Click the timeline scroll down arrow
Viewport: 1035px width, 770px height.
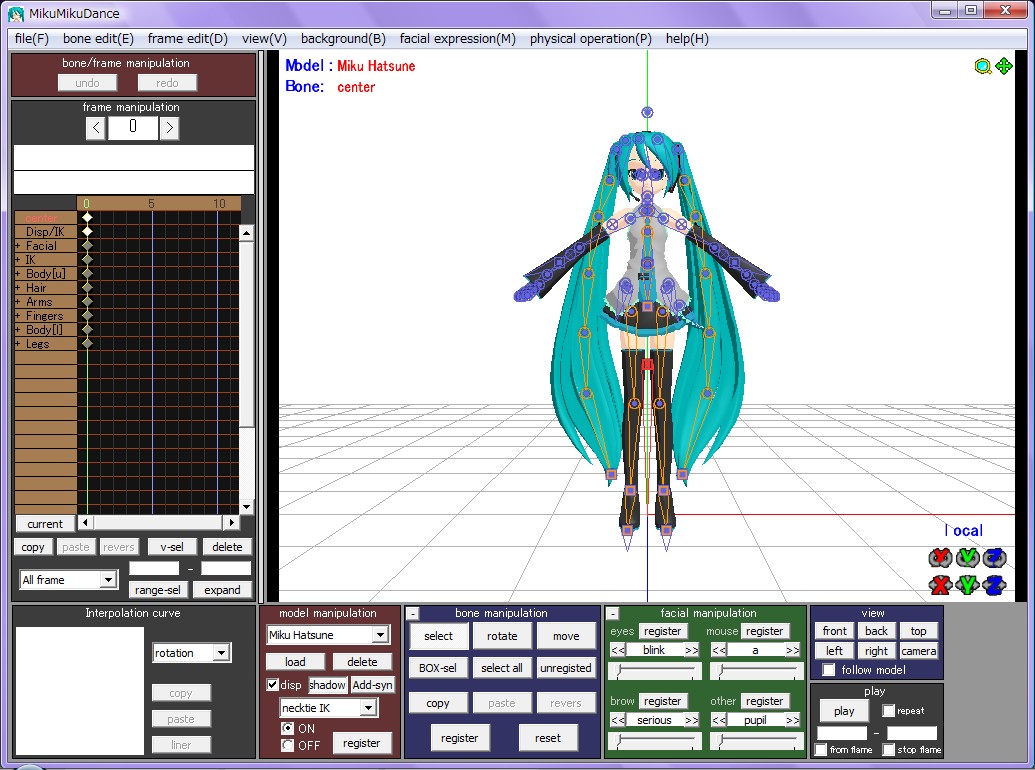point(246,507)
